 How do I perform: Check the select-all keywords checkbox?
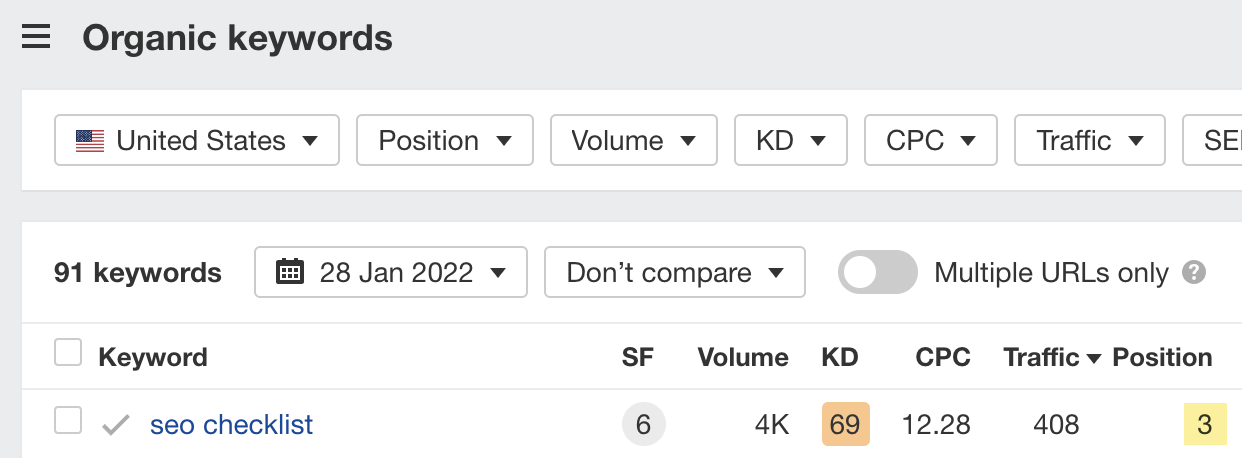tap(68, 353)
